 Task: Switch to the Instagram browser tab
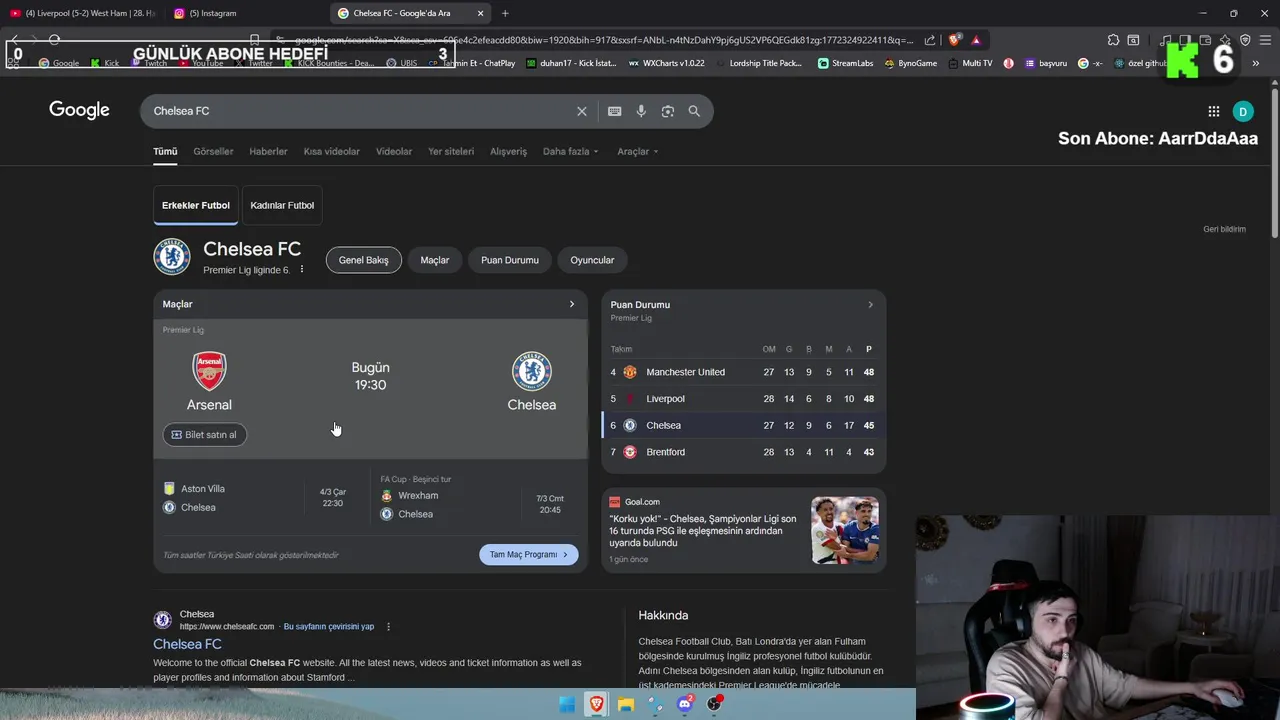coord(245,13)
